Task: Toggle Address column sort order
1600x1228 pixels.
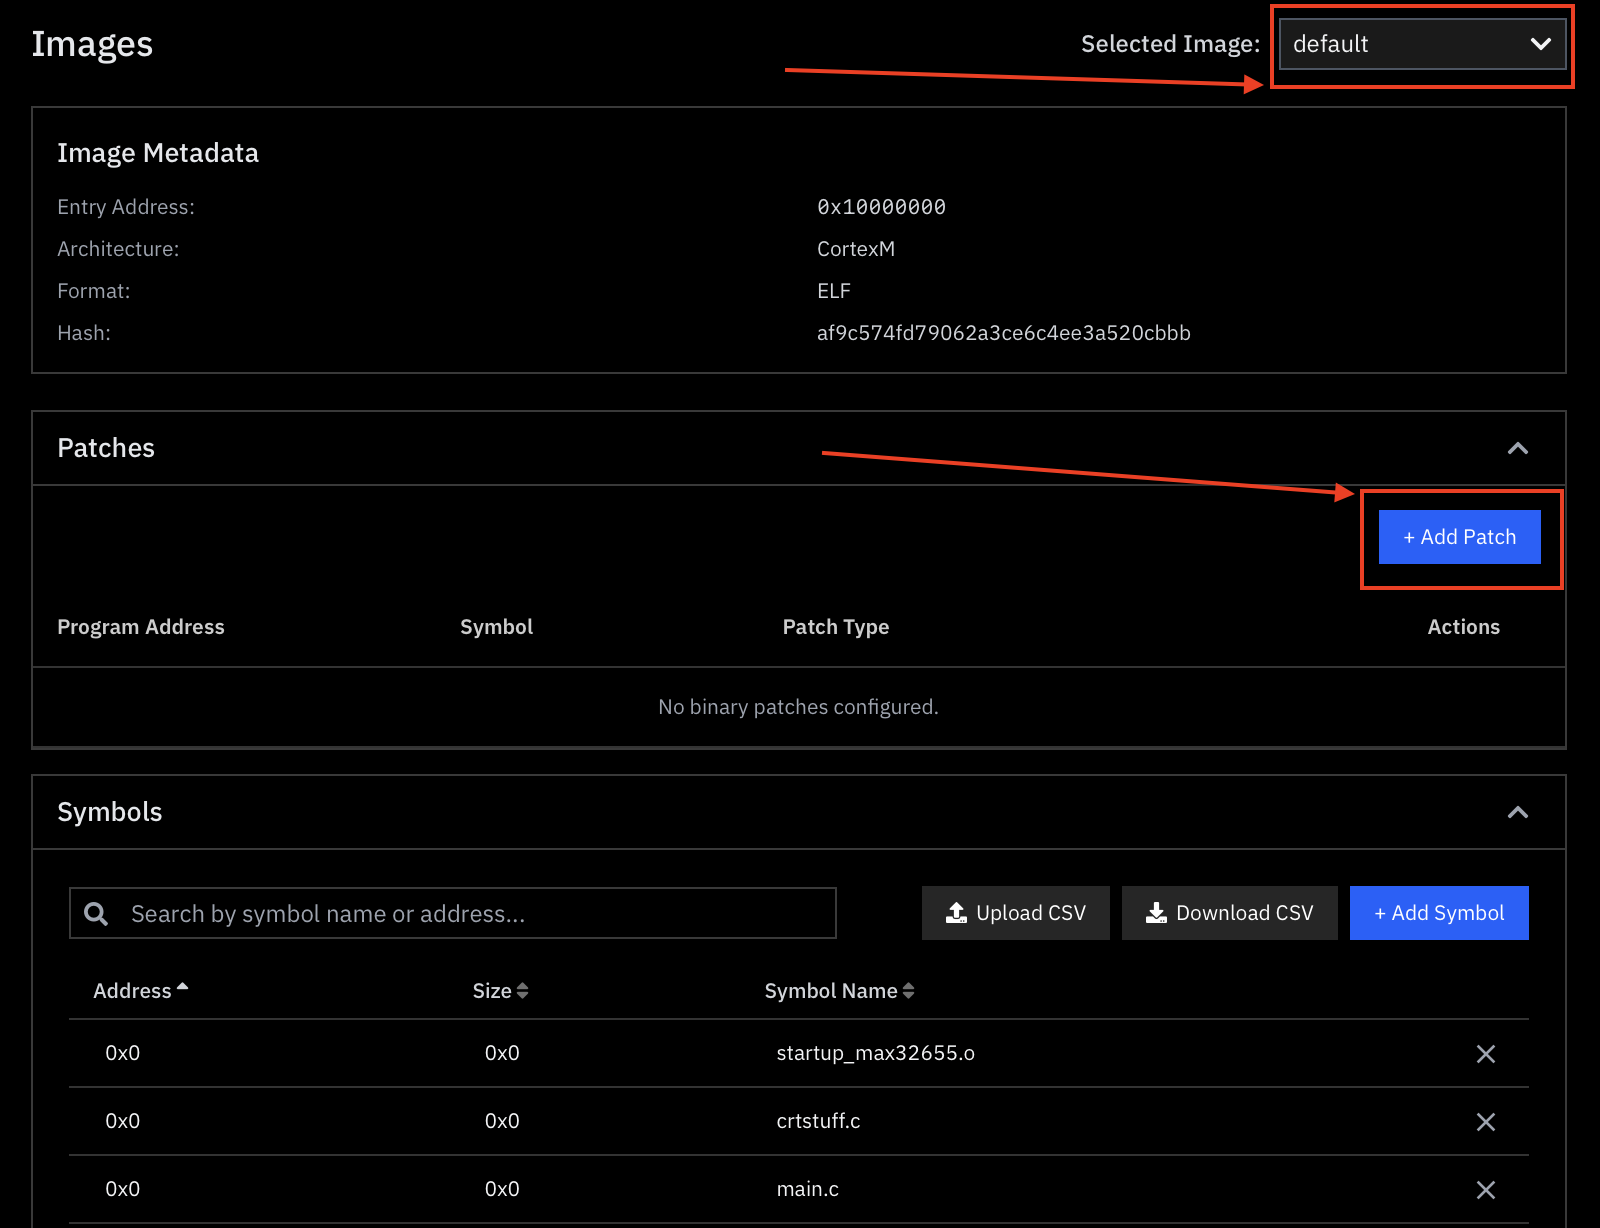Action: pyautogui.click(x=183, y=988)
